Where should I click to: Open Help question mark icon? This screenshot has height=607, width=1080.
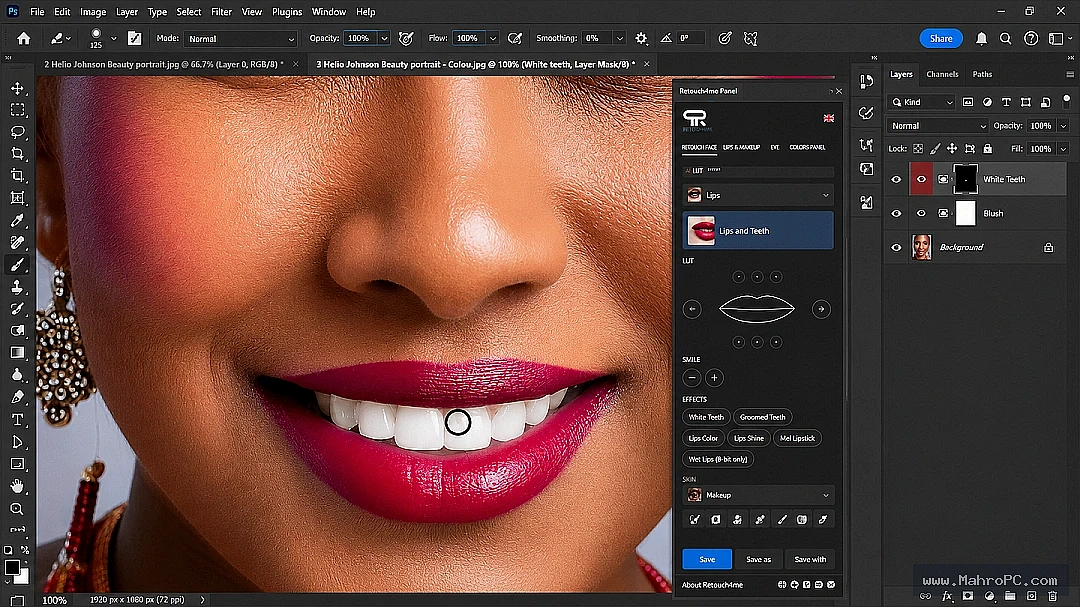click(x=1031, y=39)
